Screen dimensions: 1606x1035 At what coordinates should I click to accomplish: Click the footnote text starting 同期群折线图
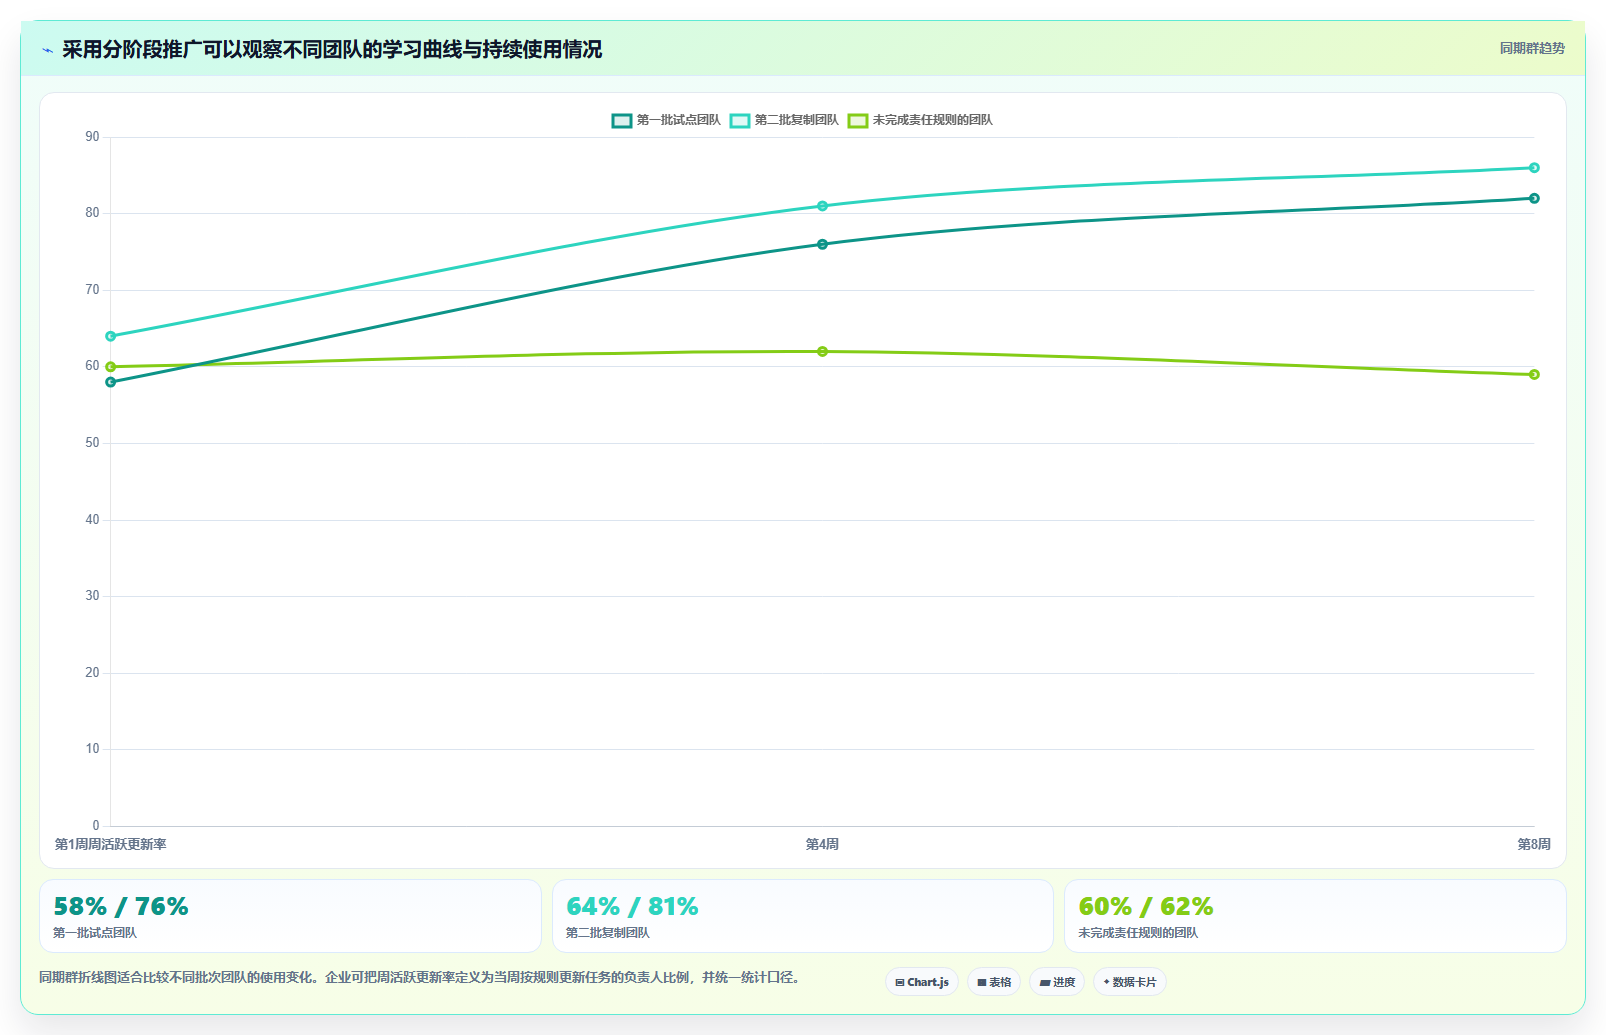420,978
